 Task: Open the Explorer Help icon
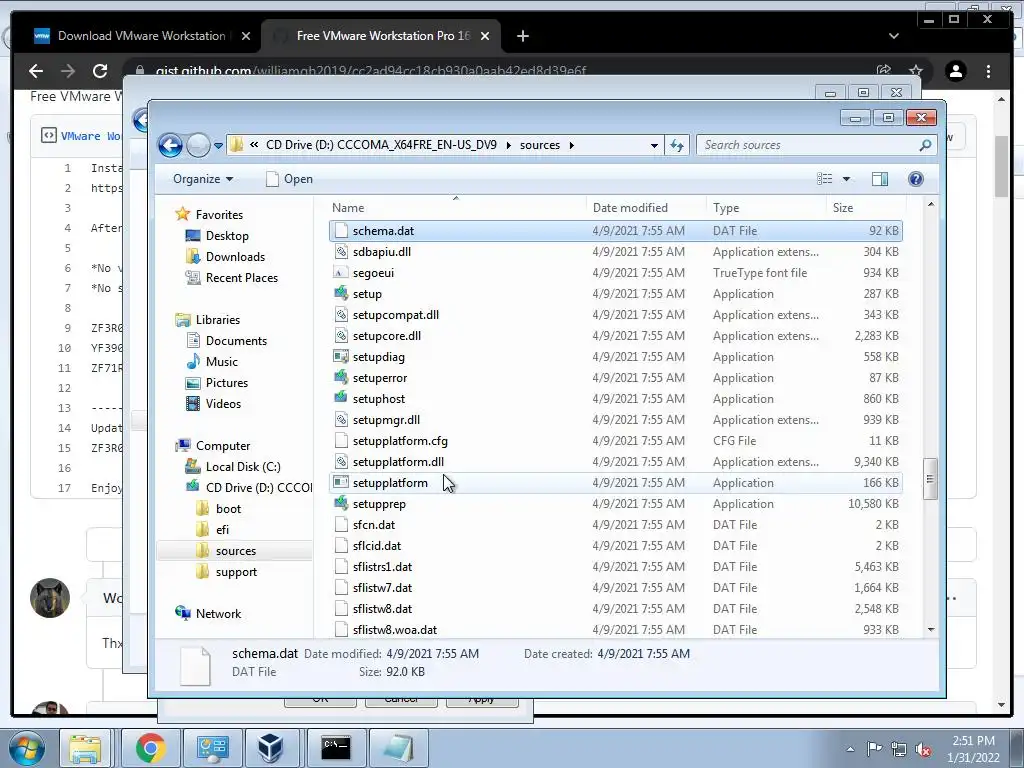click(x=916, y=179)
